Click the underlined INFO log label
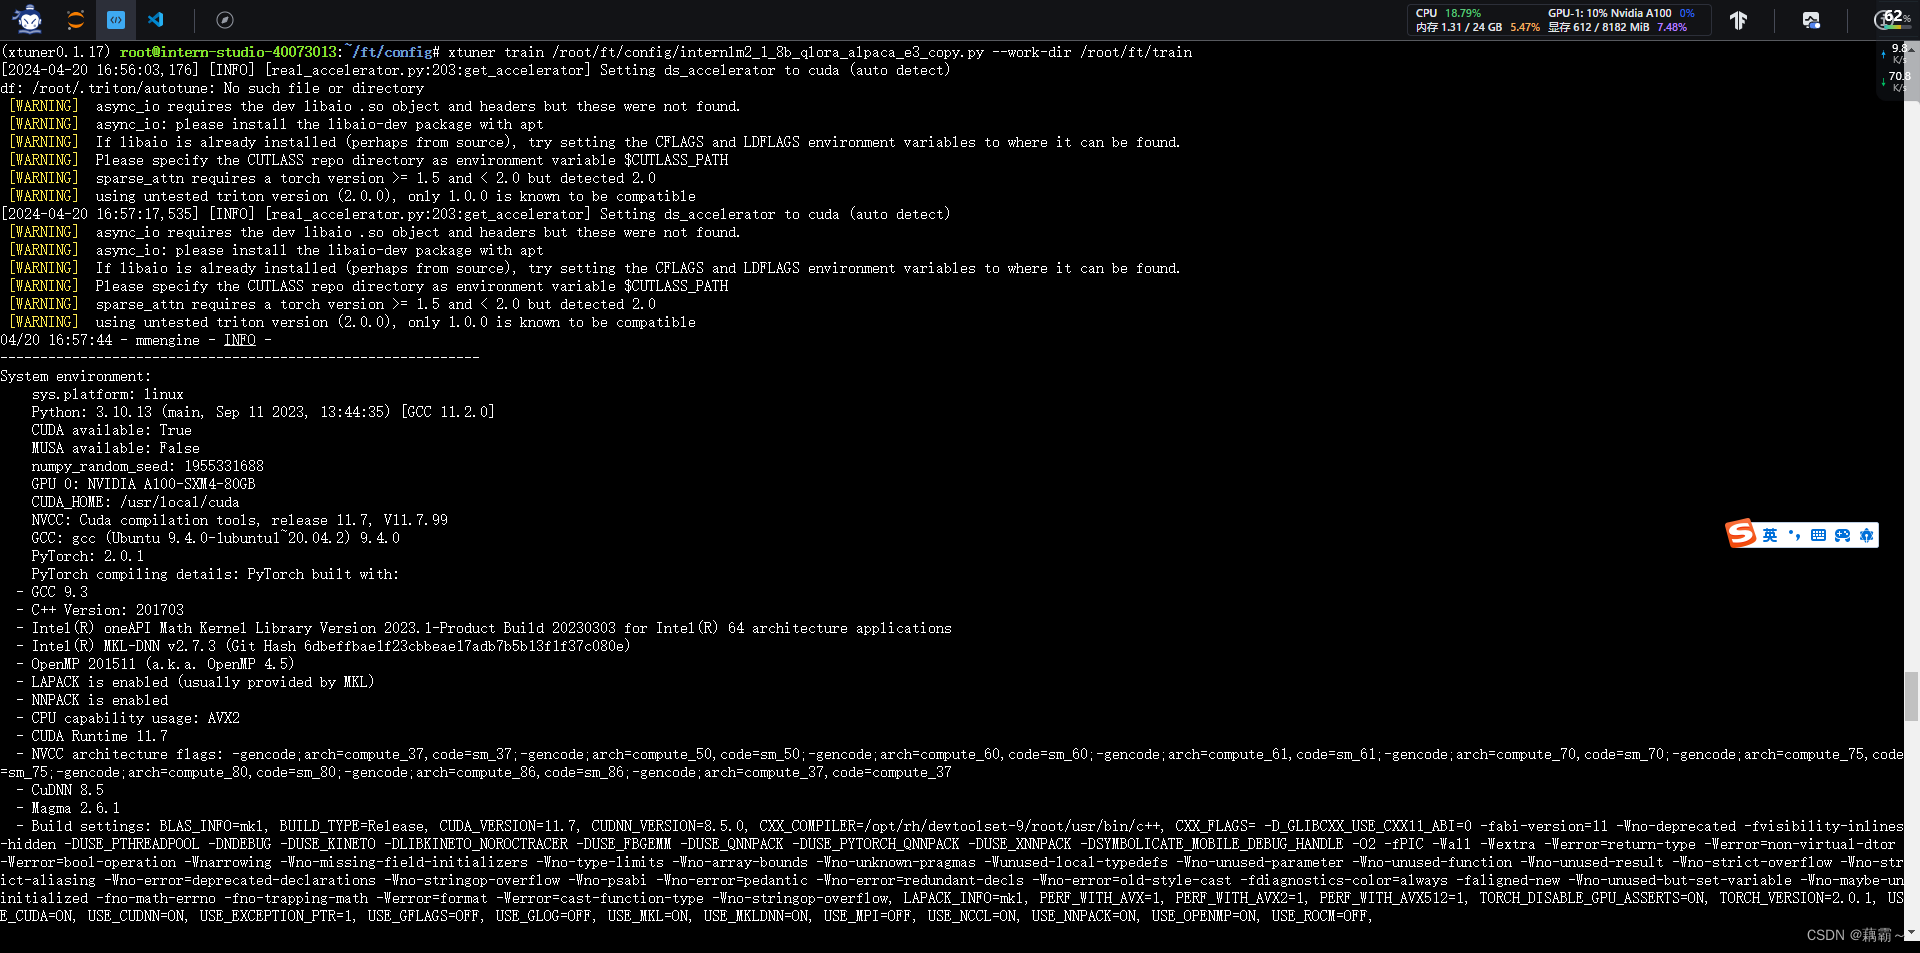 [240, 340]
